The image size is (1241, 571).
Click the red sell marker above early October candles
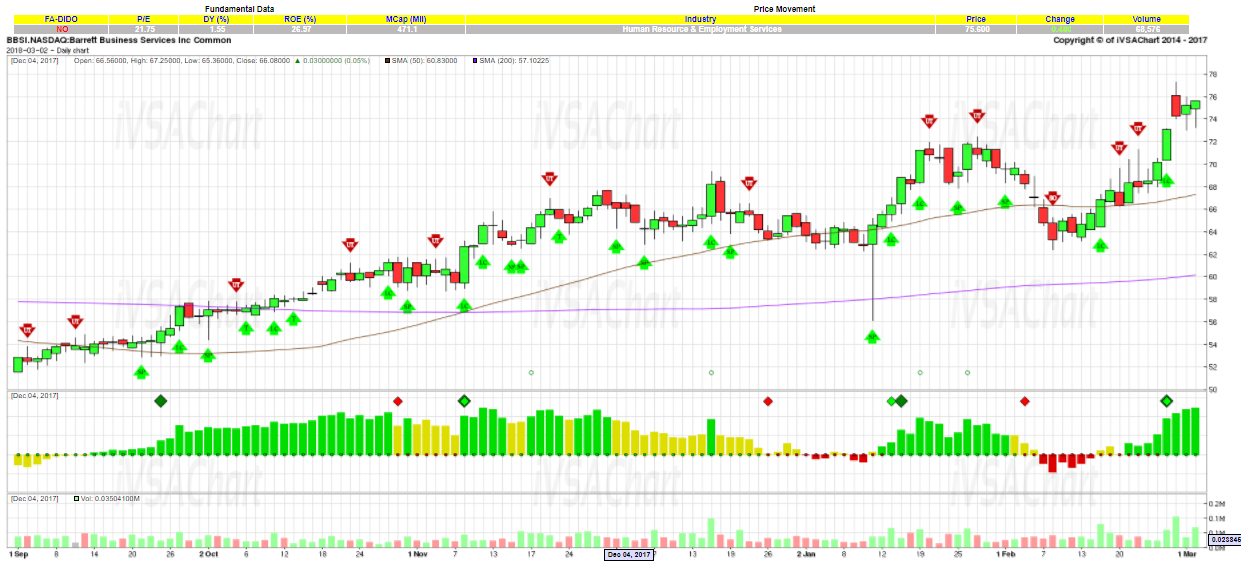(236, 284)
